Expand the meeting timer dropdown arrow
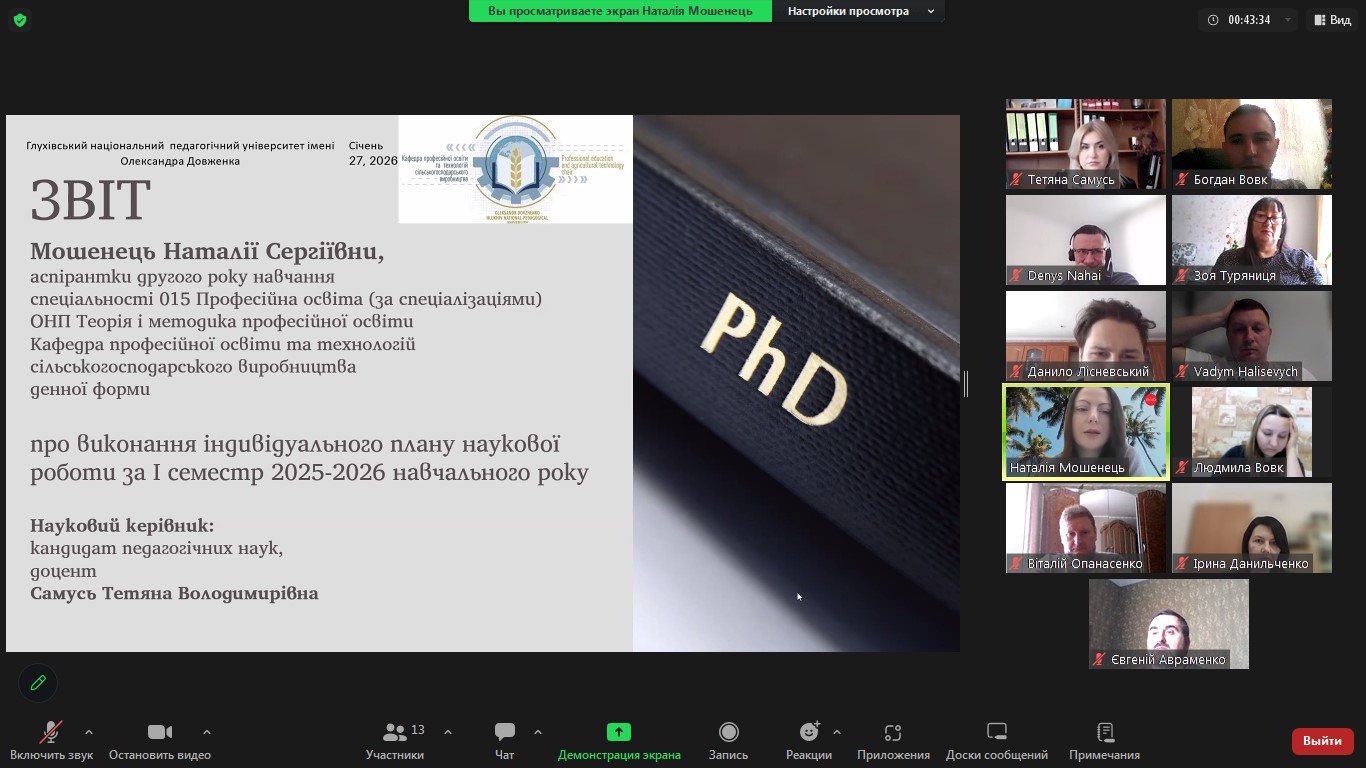Image resolution: width=1366 pixels, height=768 pixels. point(1288,20)
